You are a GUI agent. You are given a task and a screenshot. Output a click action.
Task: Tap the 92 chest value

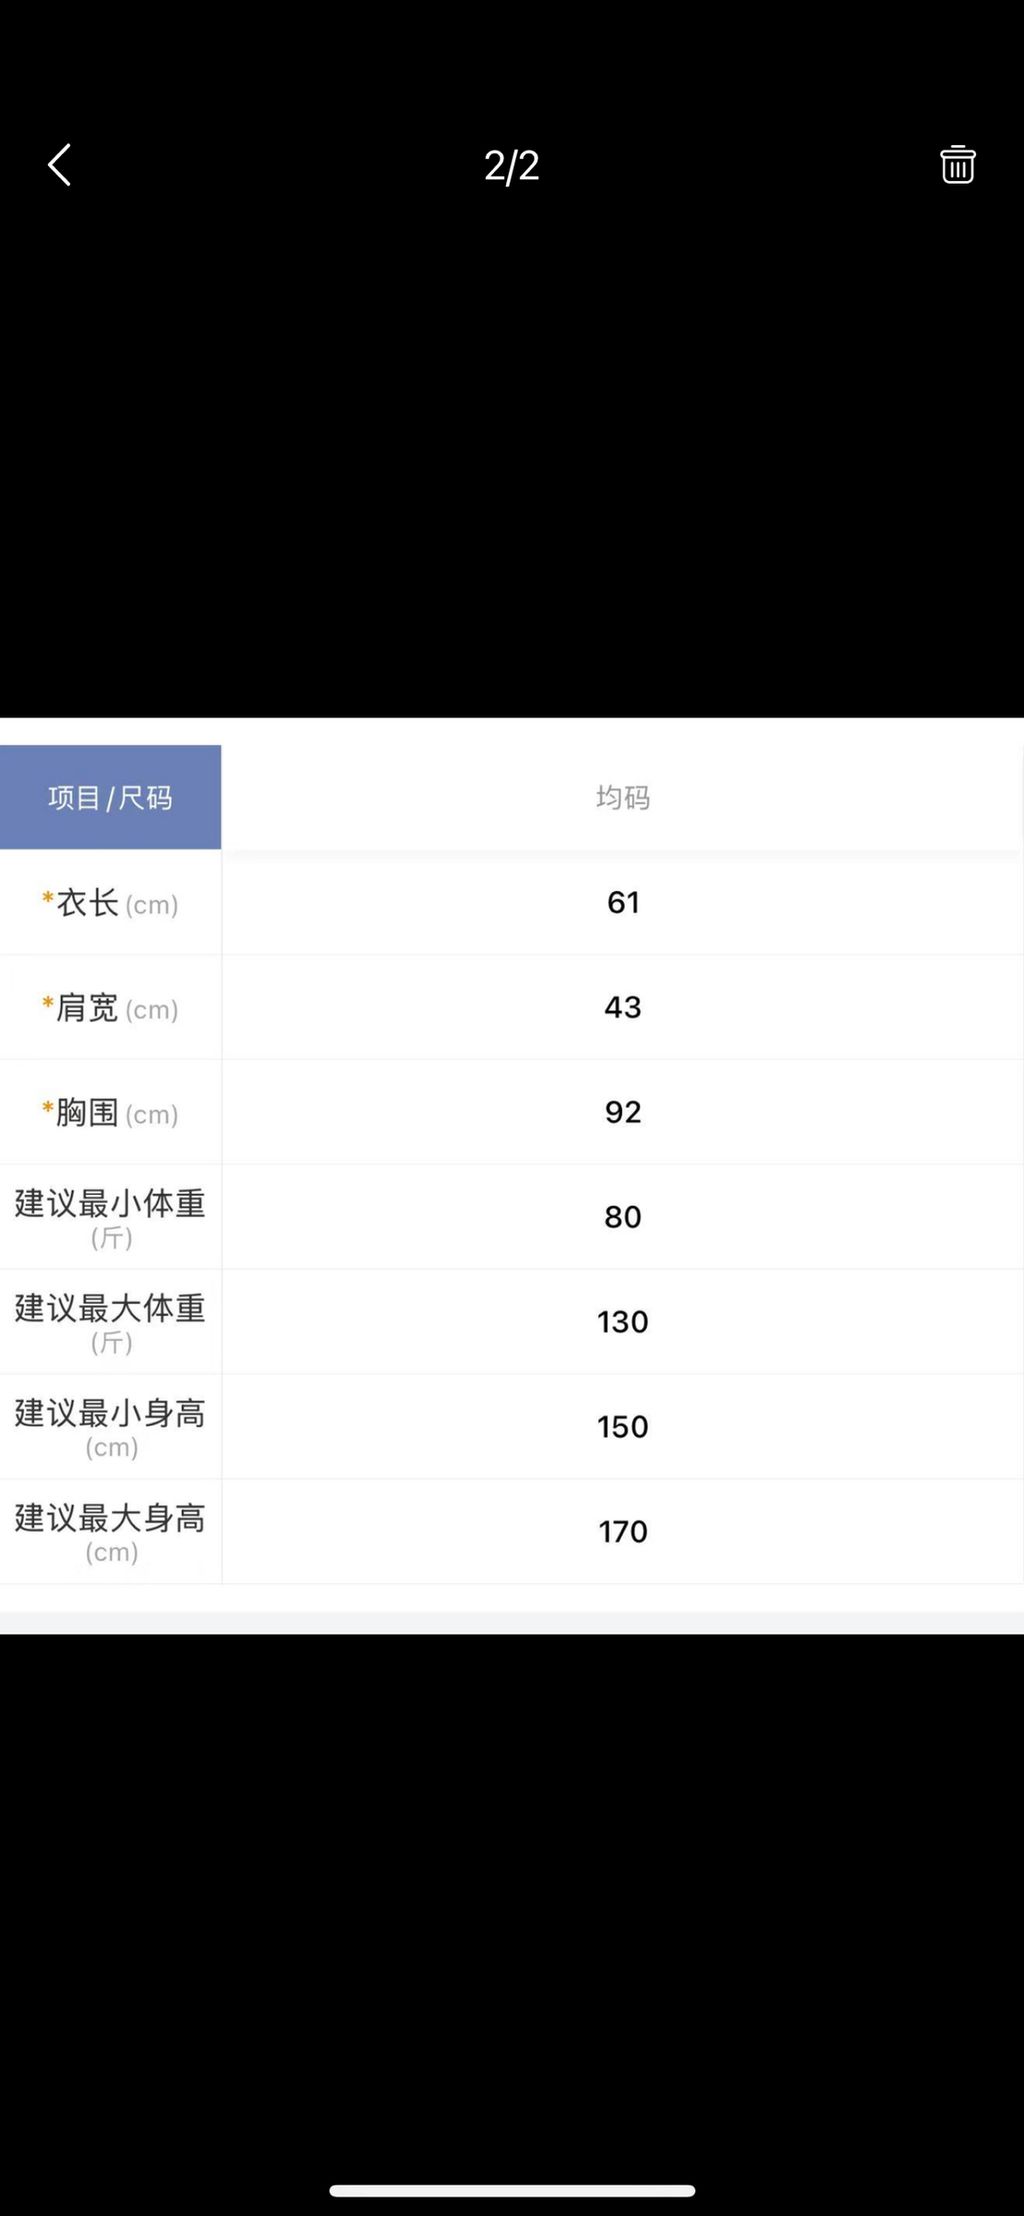point(623,1112)
